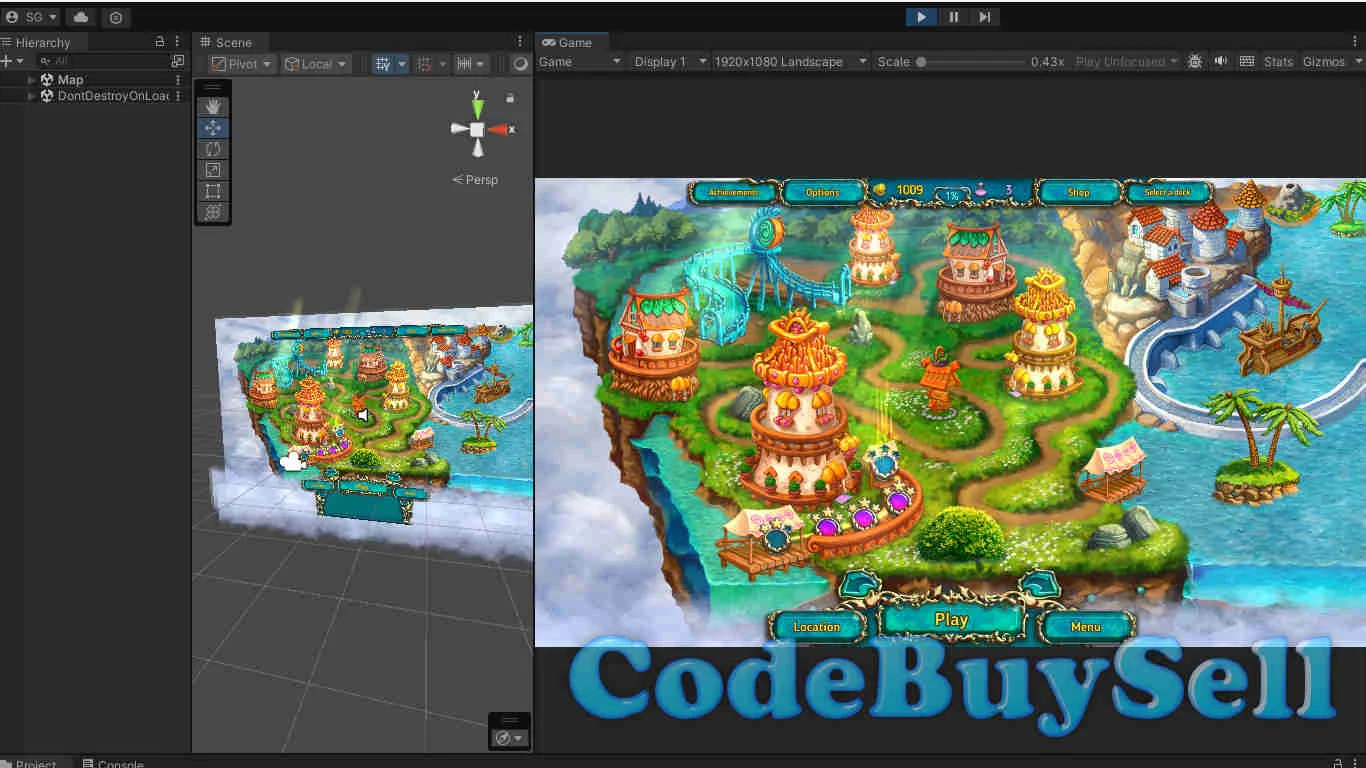Open scene overlay button at bottom-right
This screenshot has width=1366, height=768.
pyautogui.click(x=509, y=738)
